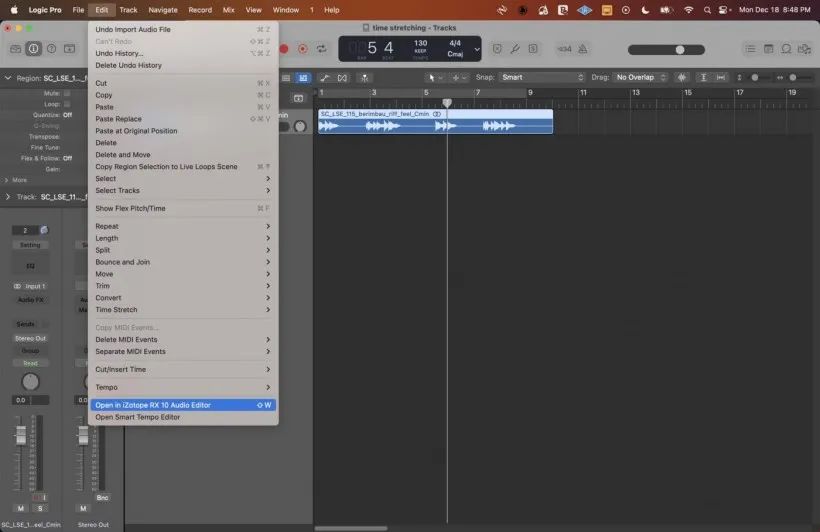The height and width of the screenshot is (532, 820).
Task: Select the SC_LSE_115 berimbau audio region
Action: click(435, 121)
